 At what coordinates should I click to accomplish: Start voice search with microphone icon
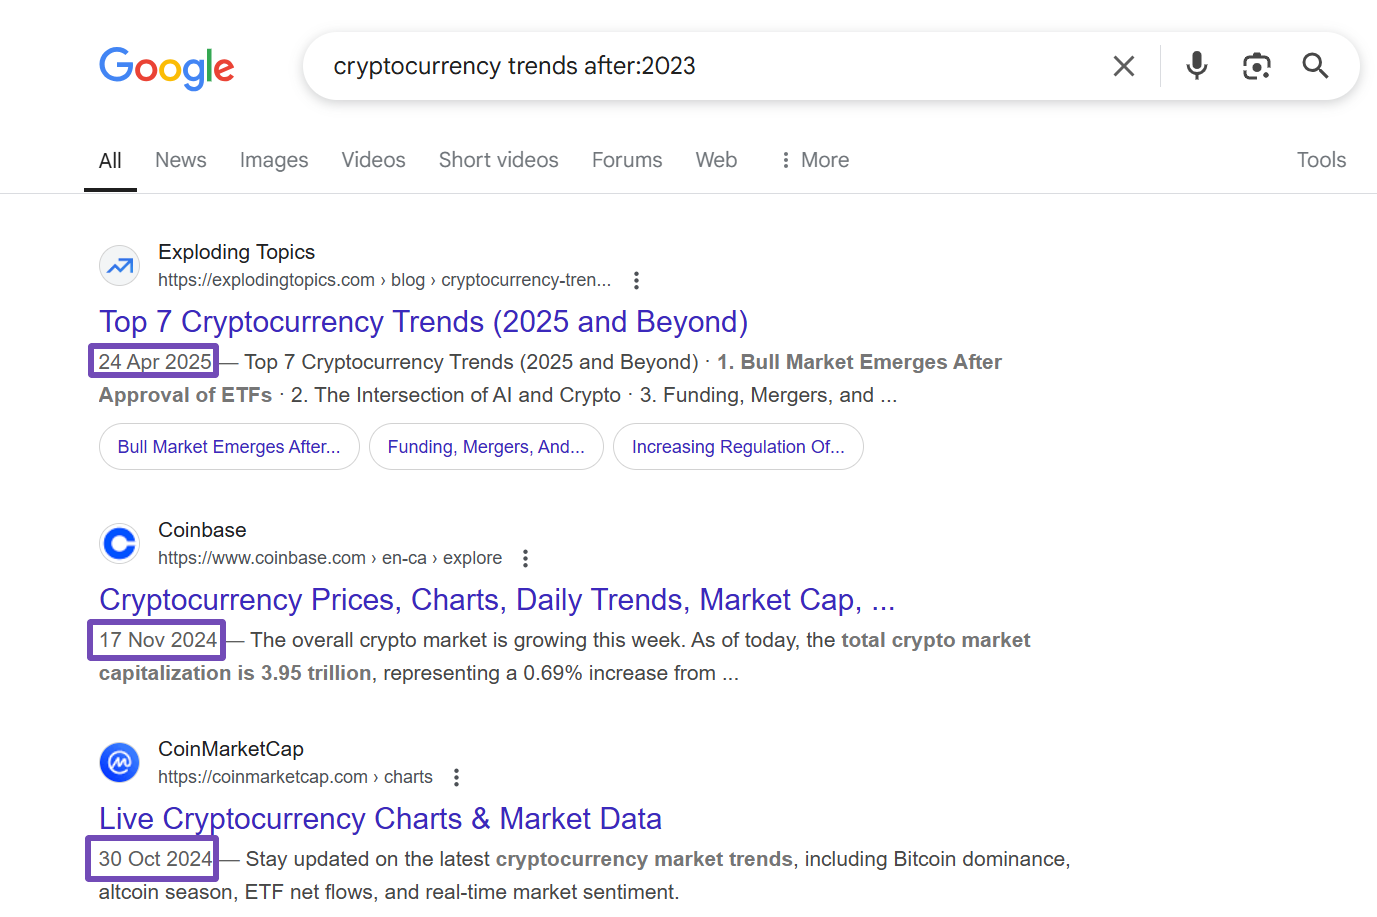coord(1196,66)
